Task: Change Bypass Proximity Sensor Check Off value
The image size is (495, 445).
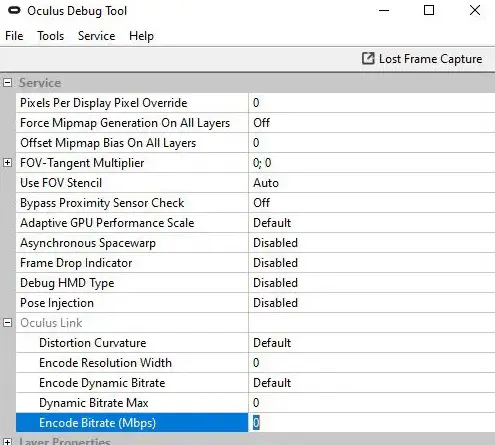Action: point(372,203)
